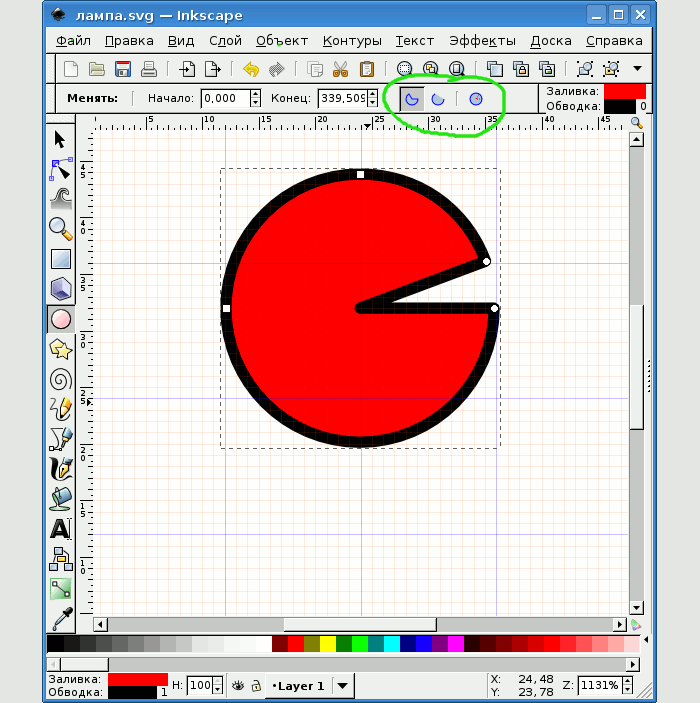The height and width of the screenshot is (703, 700).
Task: Toggle open arc mode
Action: (438, 99)
